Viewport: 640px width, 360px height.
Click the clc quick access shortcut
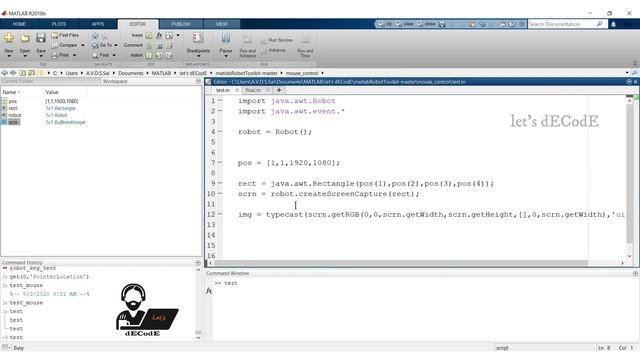tap(384, 24)
